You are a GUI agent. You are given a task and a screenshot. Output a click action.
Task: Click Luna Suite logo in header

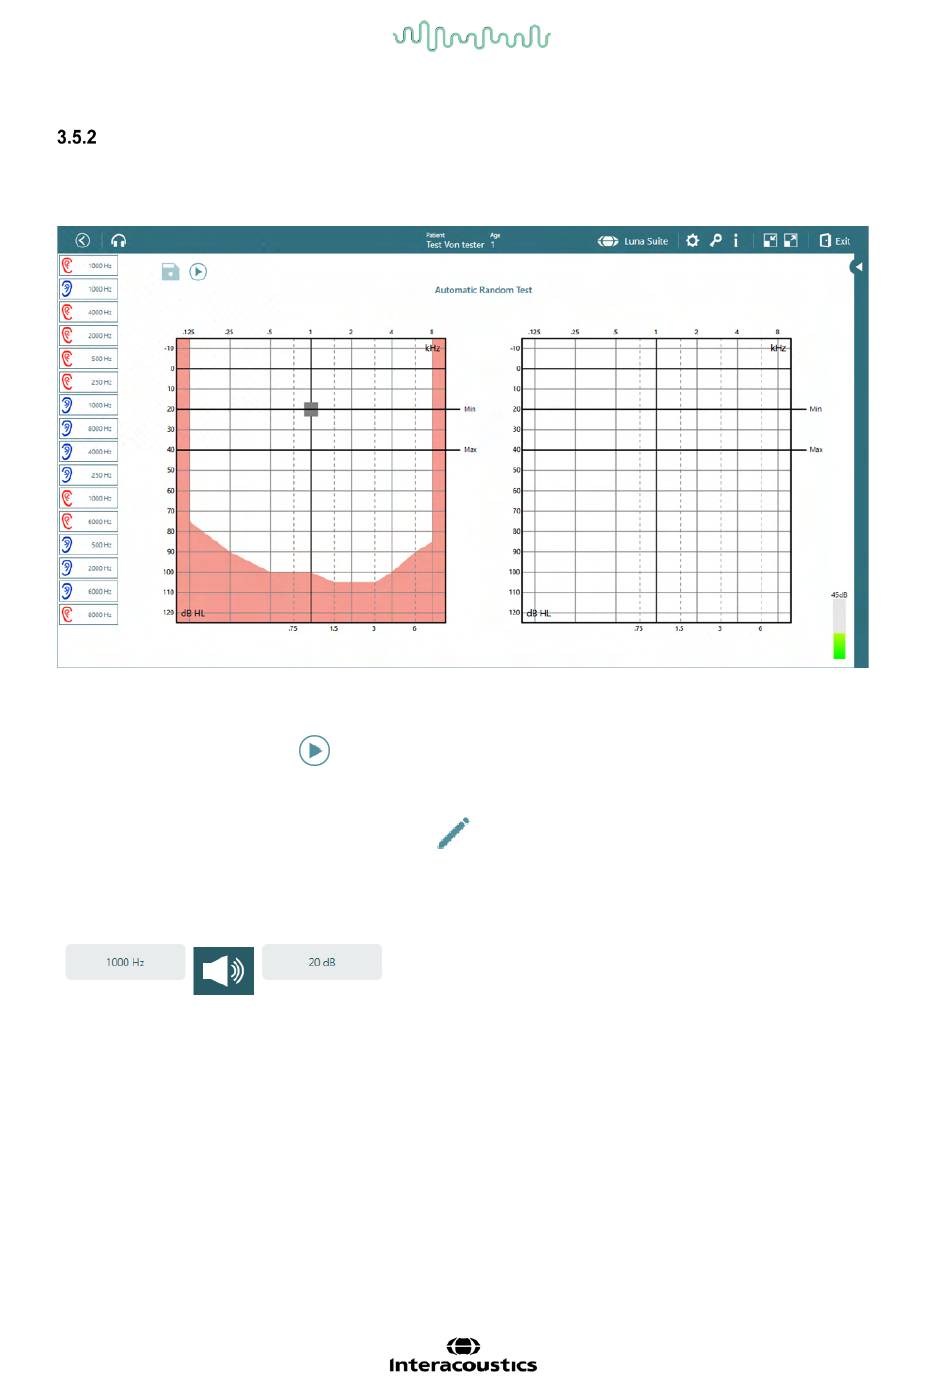click(x=633, y=241)
